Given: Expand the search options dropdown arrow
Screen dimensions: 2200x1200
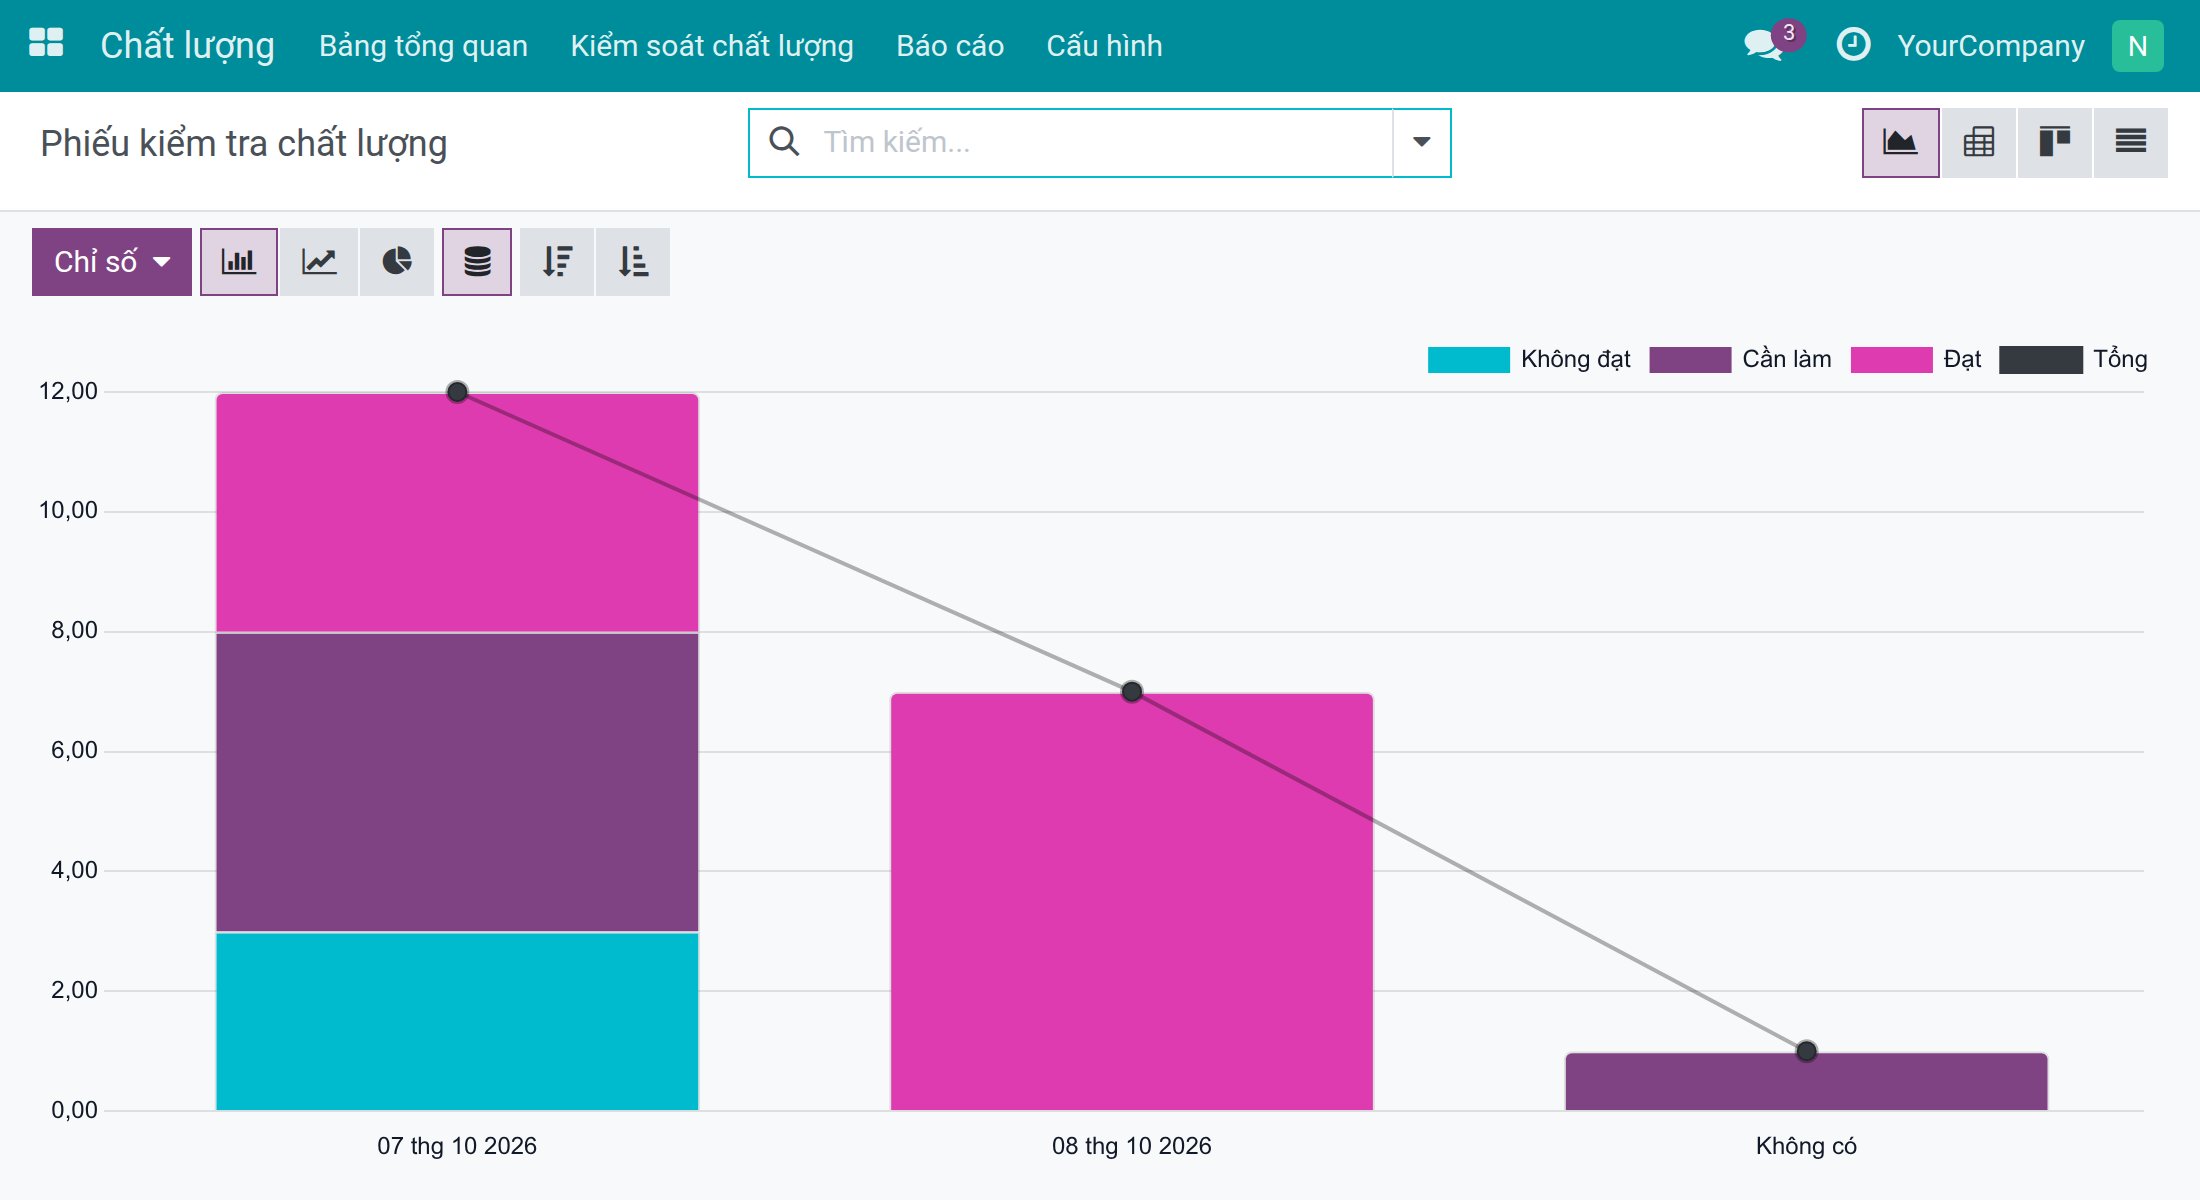Looking at the screenshot, I should coord(1421,142).
